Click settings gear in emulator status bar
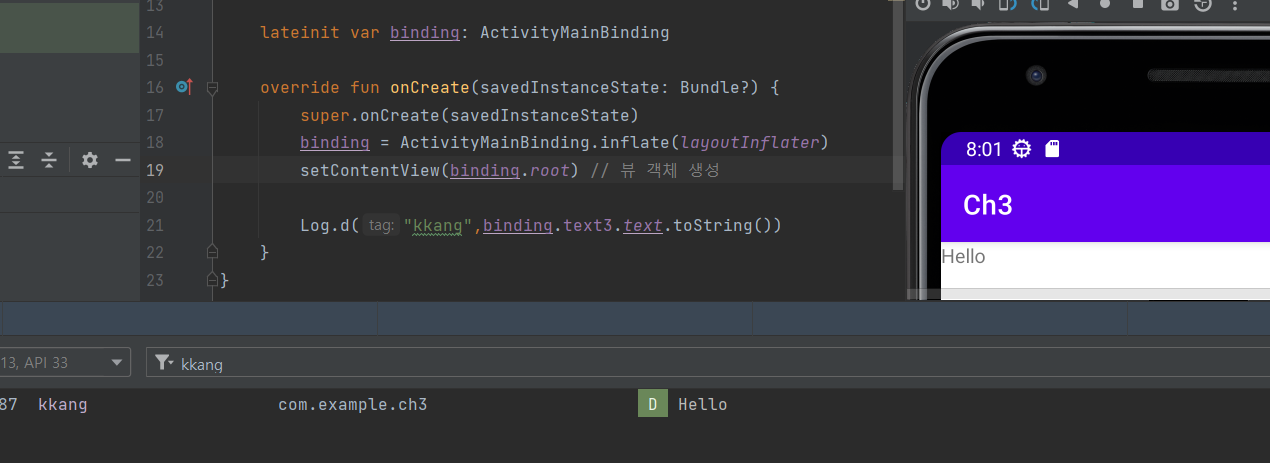 (1021, 150)
